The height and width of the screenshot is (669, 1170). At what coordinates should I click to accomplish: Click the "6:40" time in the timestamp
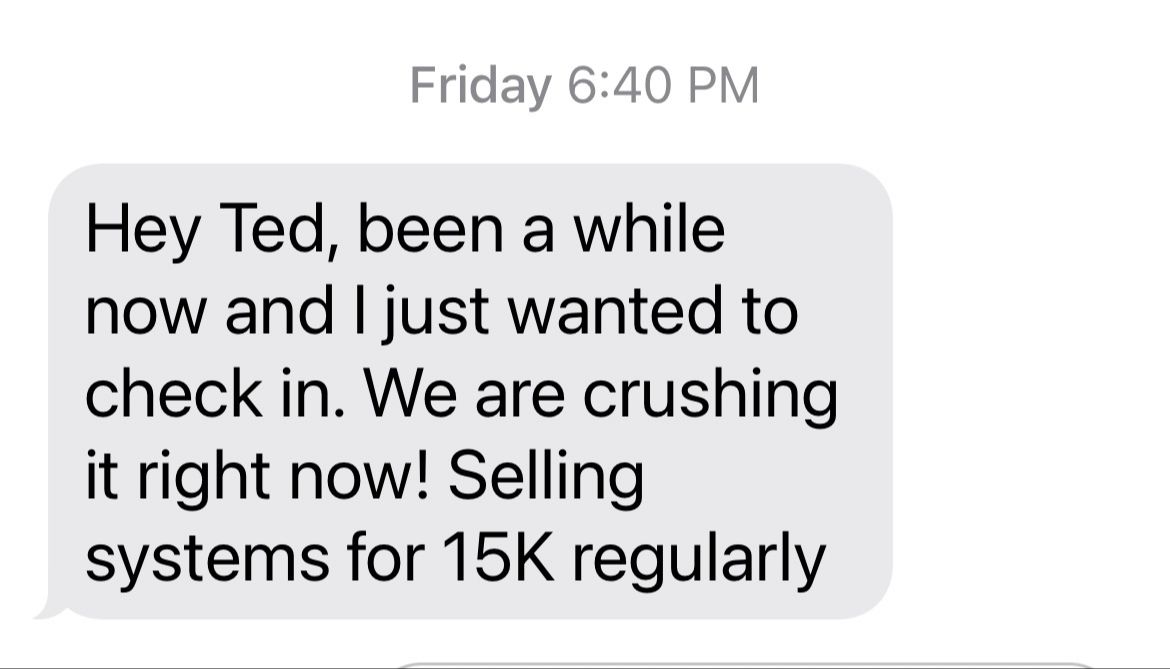coord(617,86)
